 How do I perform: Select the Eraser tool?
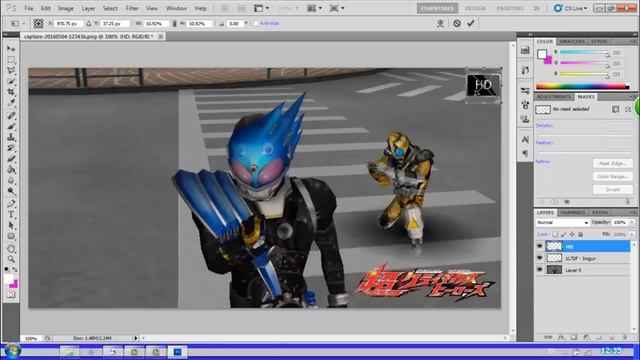pos(11,159)
